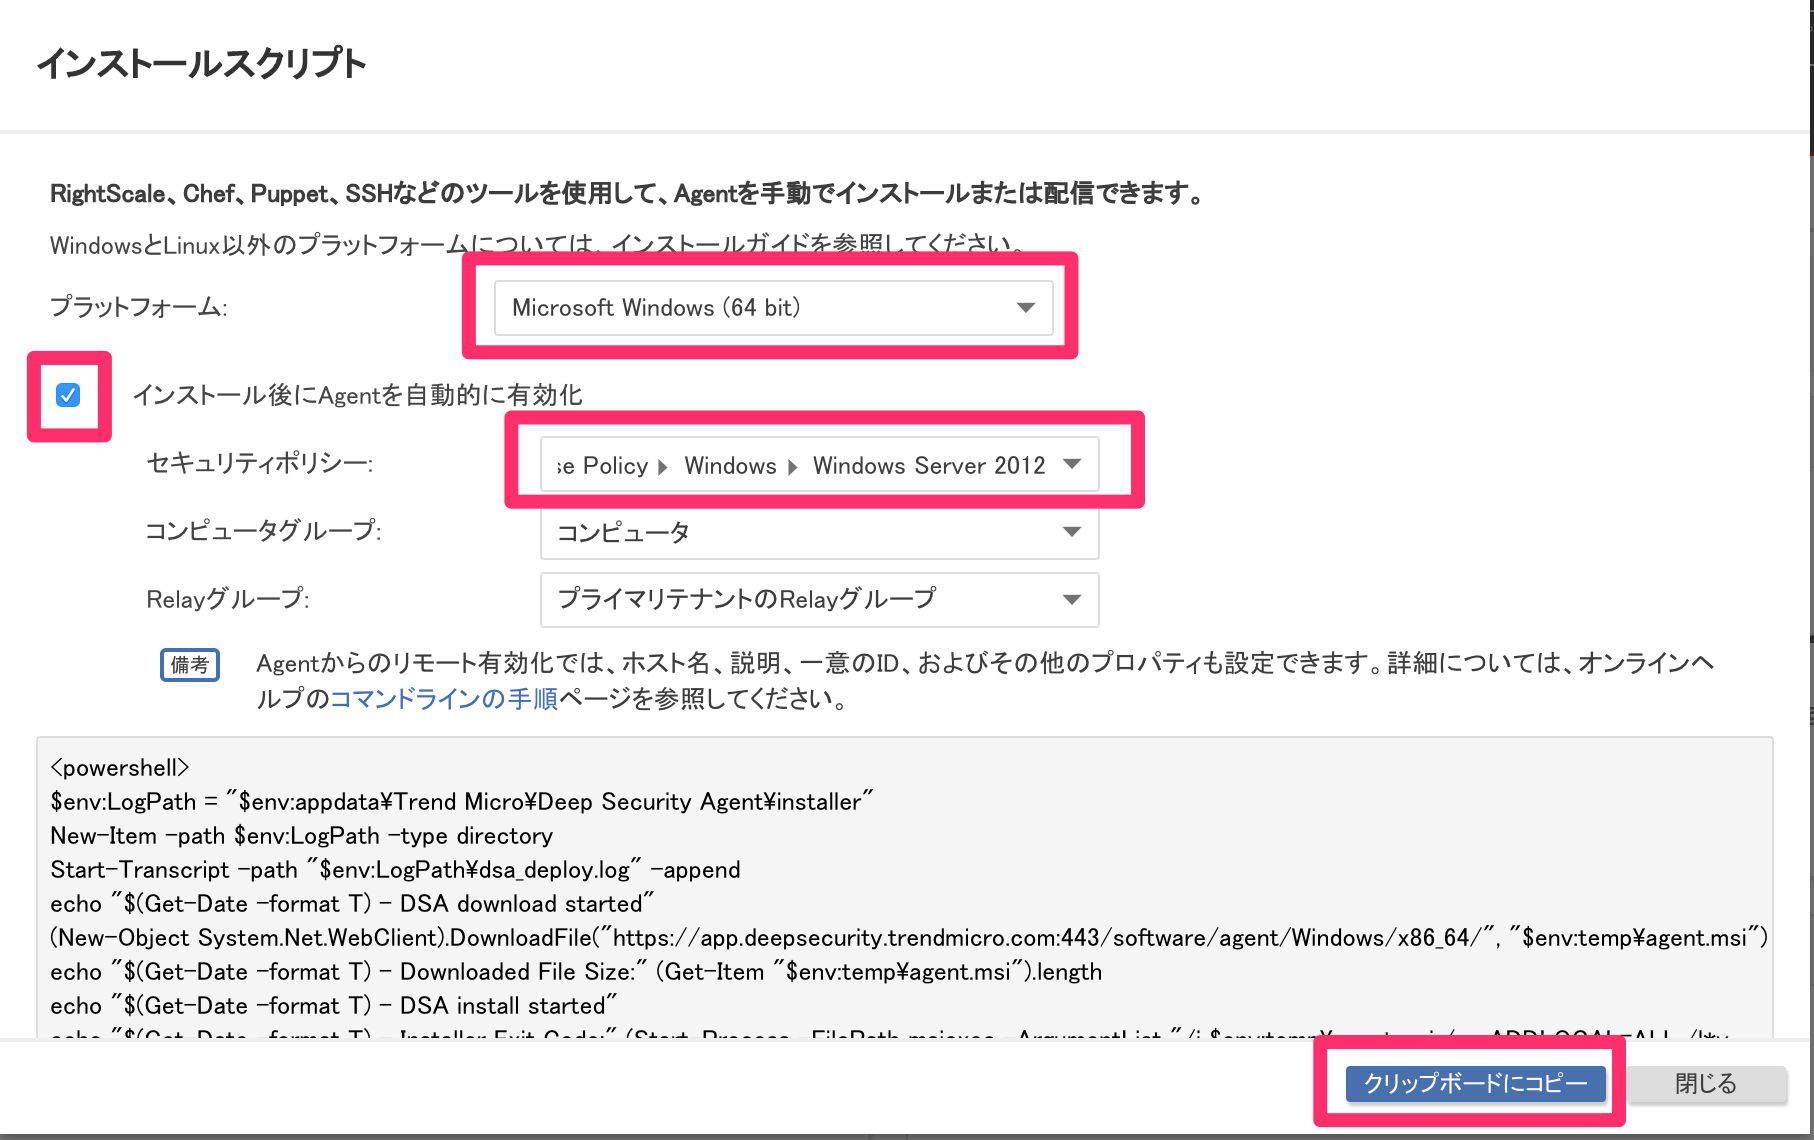Click the インストール後にAgentを自動的に有効化 label text
1814x1140 pixels.
357,395
